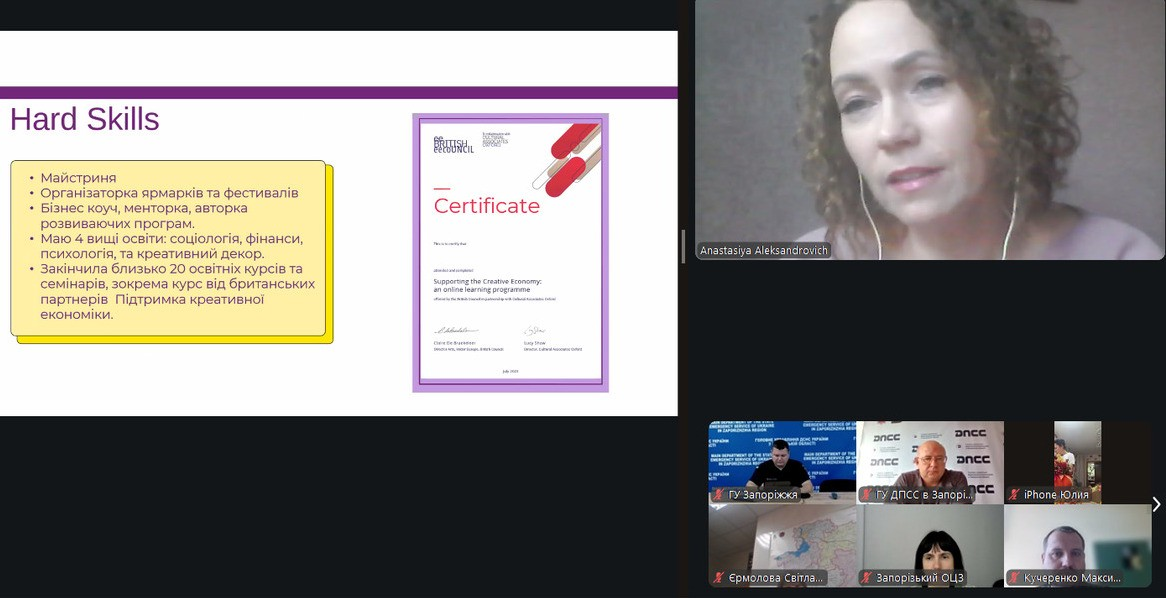Click muted mic icon beside Запорізький ОЦЗ
The width and height of the screenshot is (1166, 598).
click(x=866, y=578)
